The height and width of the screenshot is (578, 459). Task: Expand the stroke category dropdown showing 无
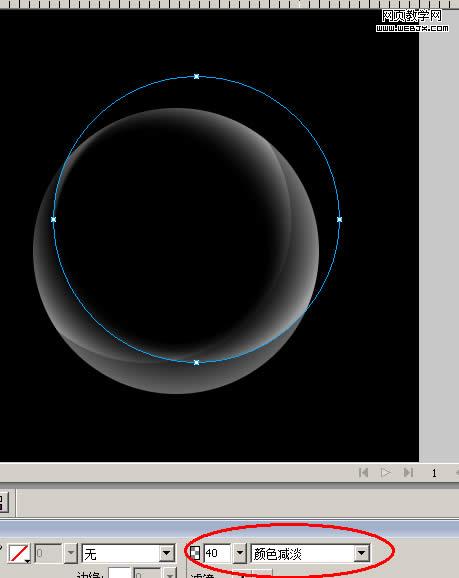coord(128,553)
